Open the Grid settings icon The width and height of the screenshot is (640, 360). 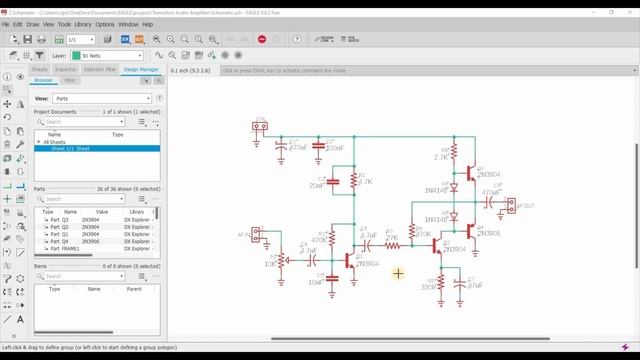26,55
